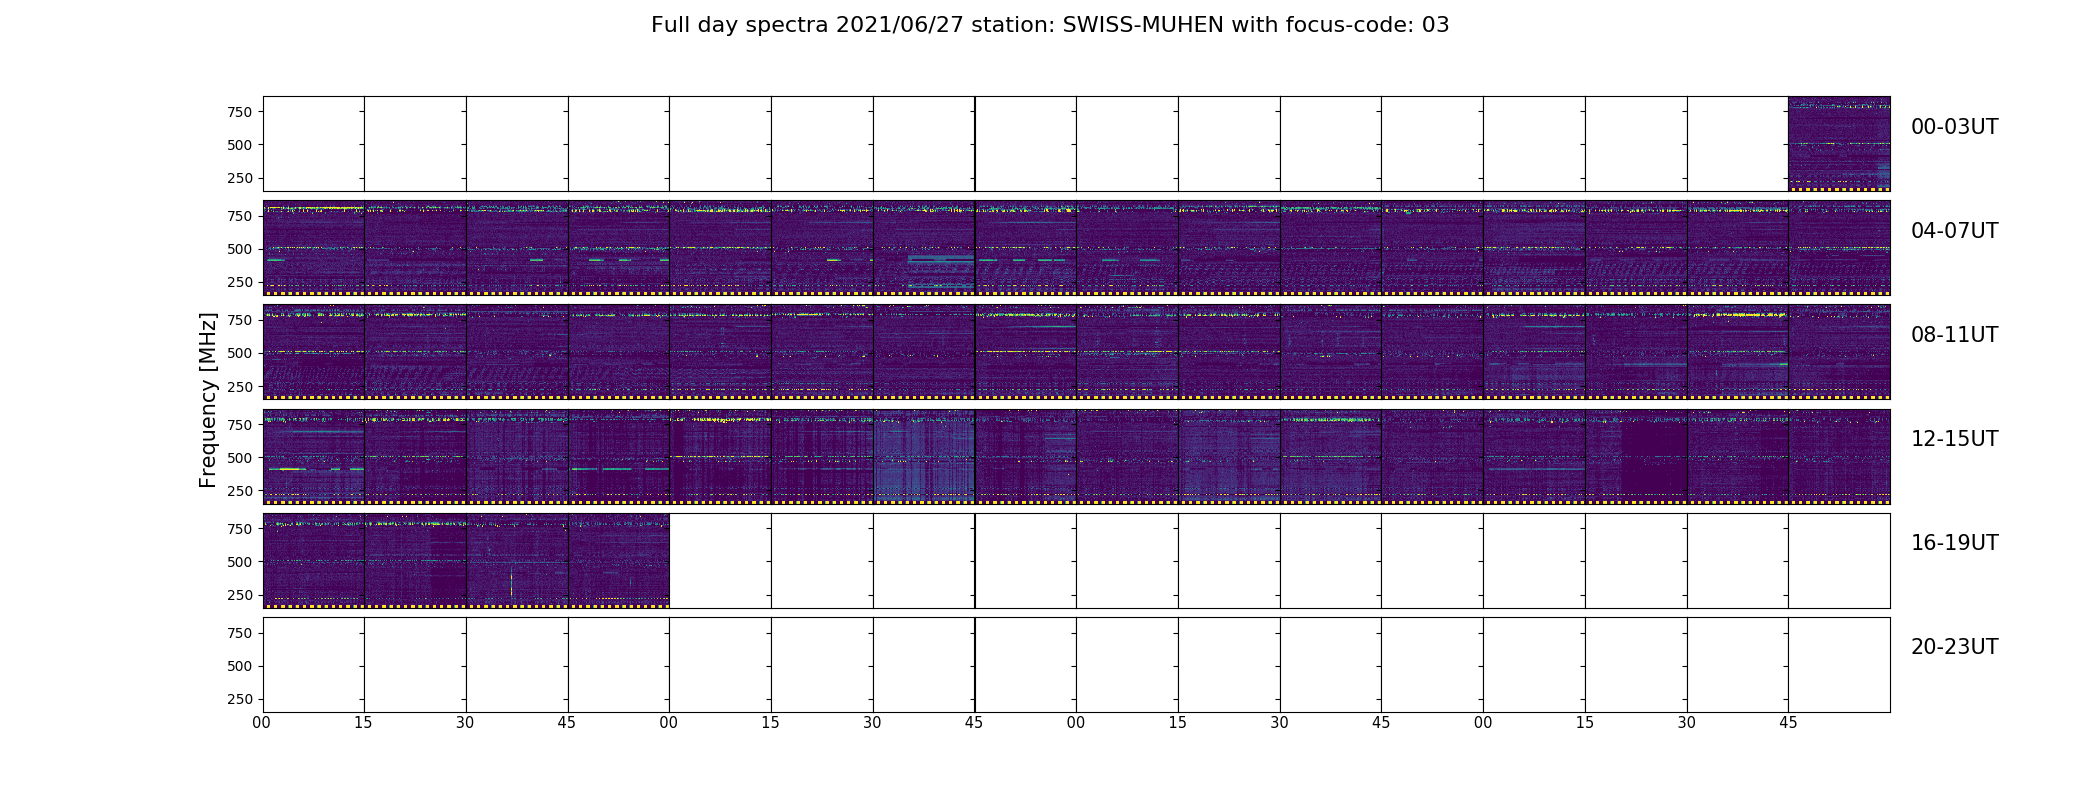Click the 500 tick label of 12-15UT row
2100x800 pixels.
pyautogui.click(x=239, y=458)
